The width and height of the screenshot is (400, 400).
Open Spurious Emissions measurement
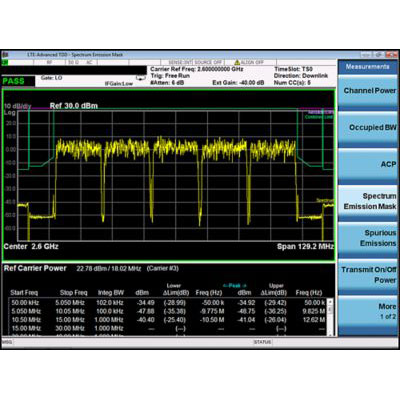[x=369, y=238]
